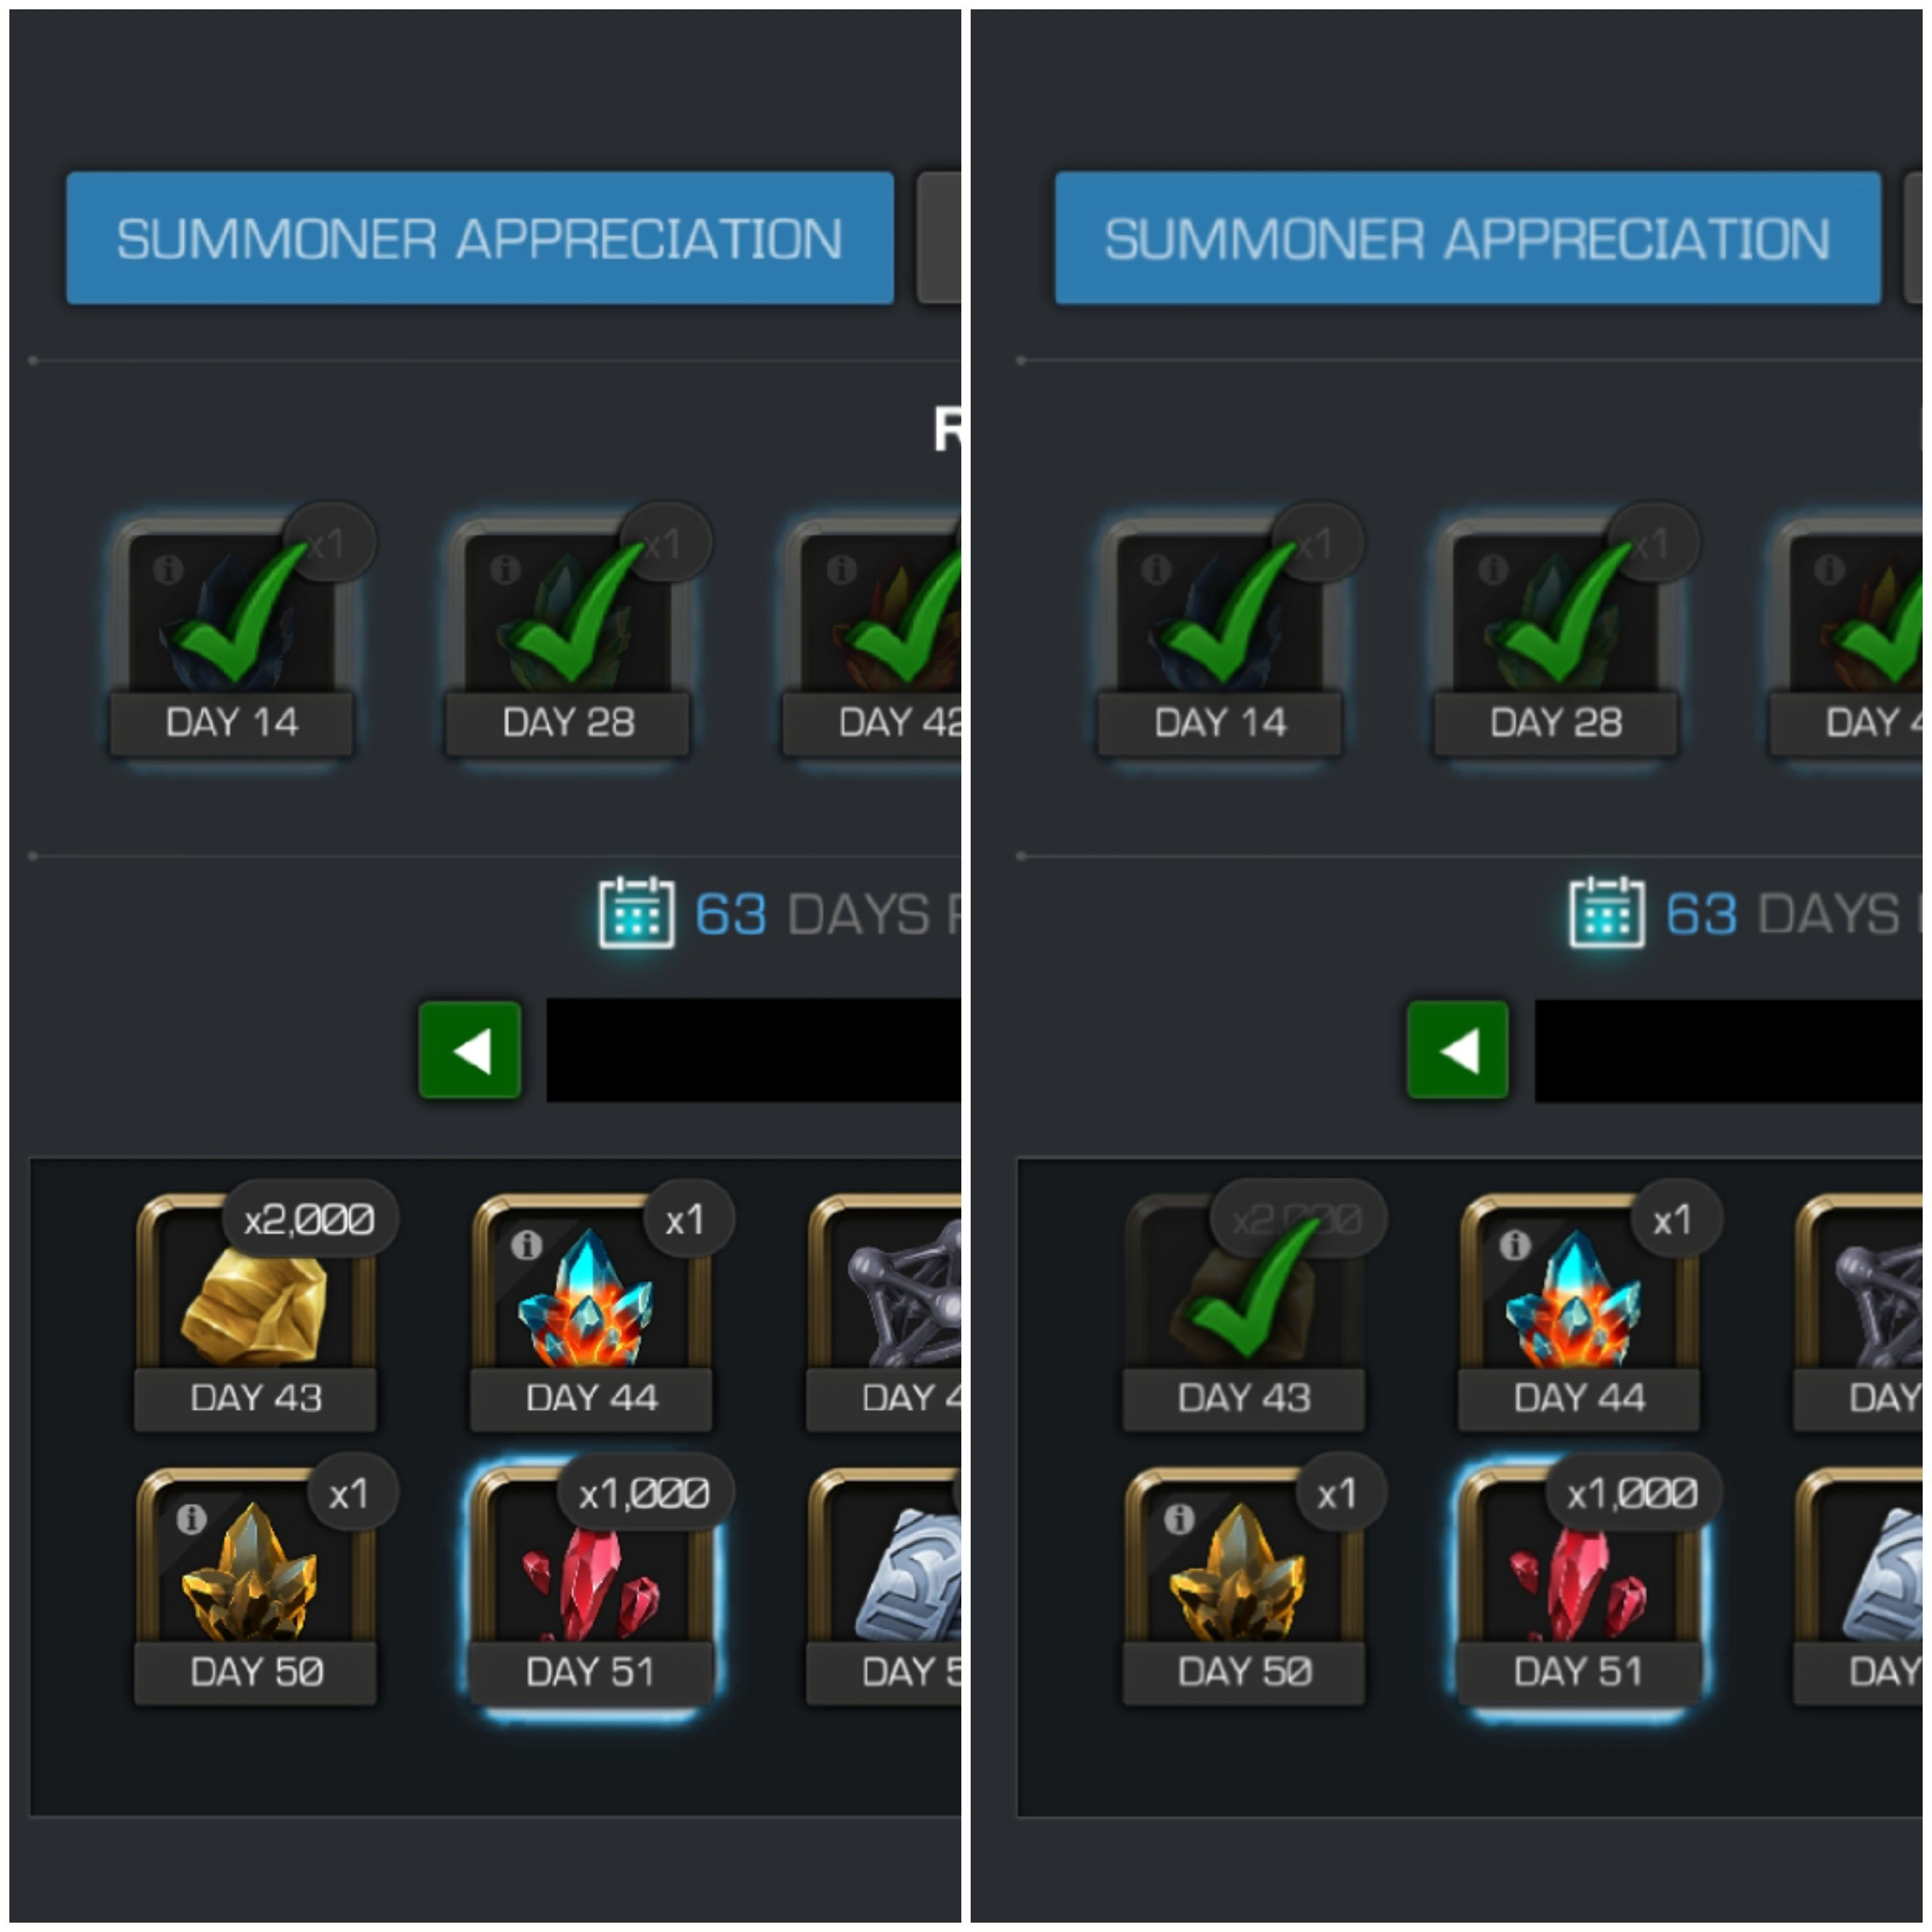The image size is (1932, 1932).
Task: Show info for Day 50 crystal, right screenshot
Action: [x=1179, y=1519]
